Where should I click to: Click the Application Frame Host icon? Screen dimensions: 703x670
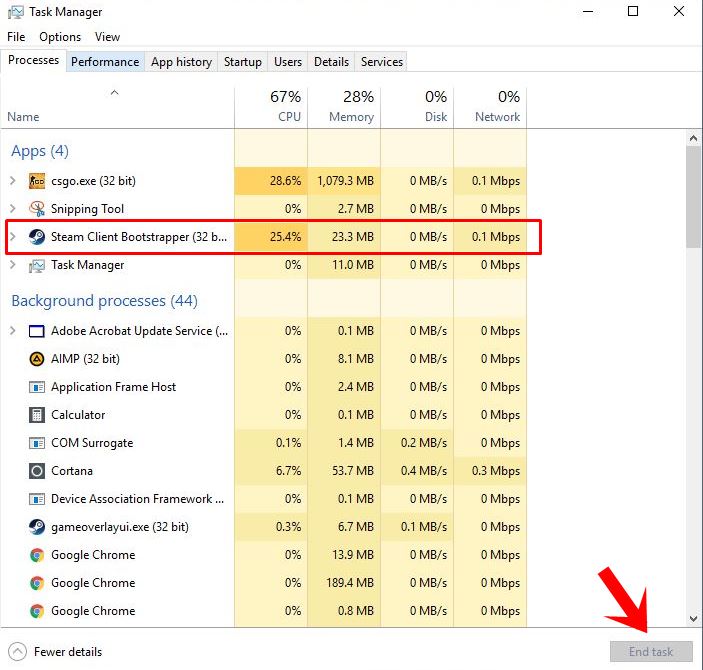[37, 387]
